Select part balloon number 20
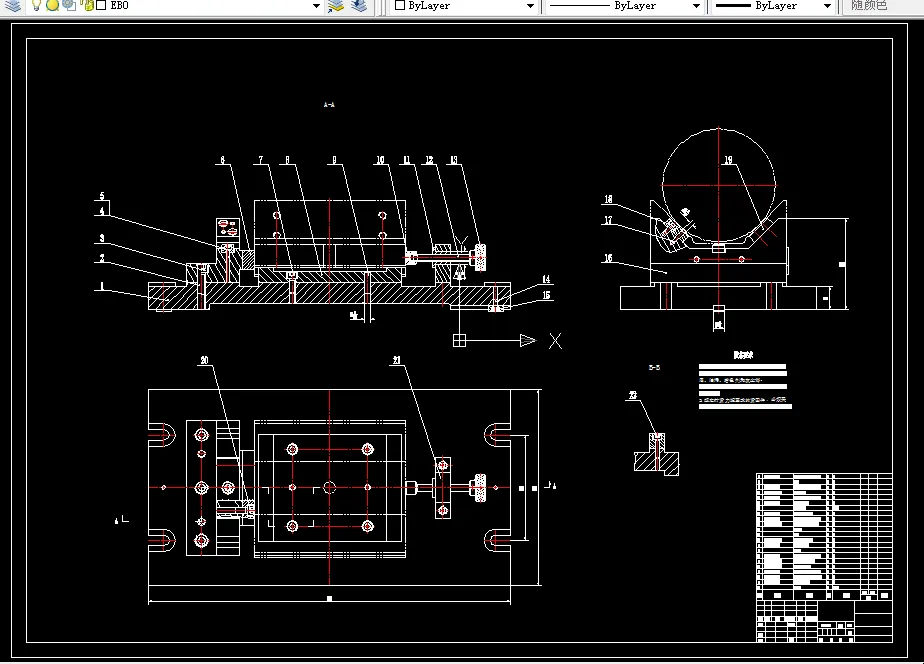The height and width of the screenshot is (664, 924). coord(204,360)
